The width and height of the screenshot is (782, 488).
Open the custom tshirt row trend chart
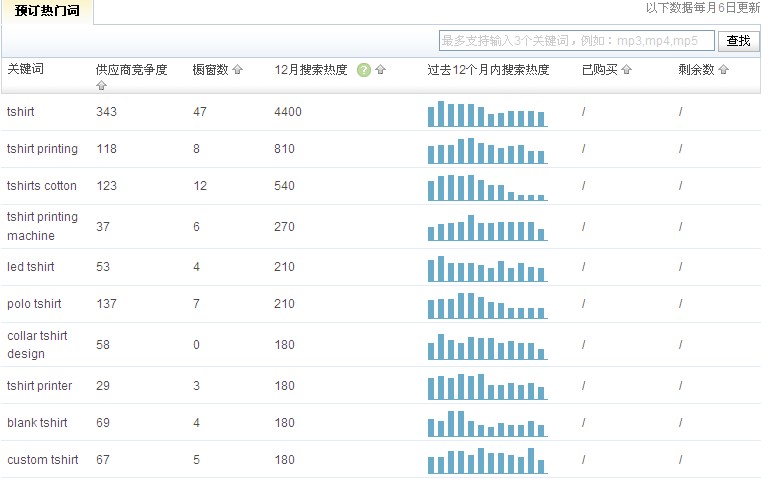488,461
